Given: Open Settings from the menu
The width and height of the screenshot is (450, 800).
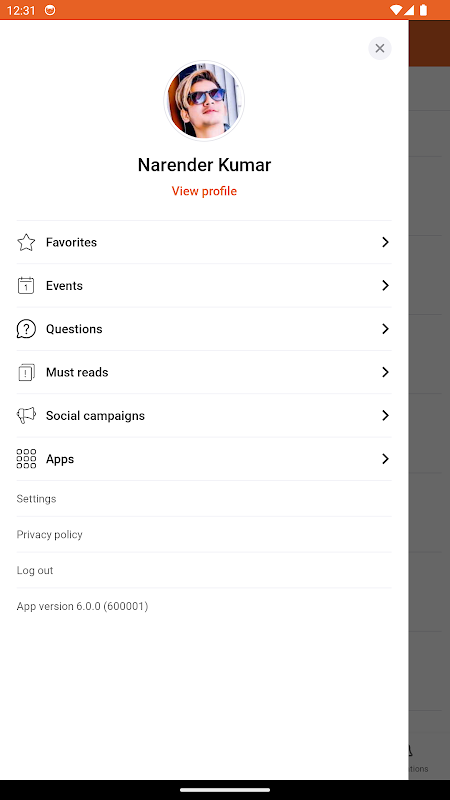Looking at the screenshot, I should [204, 498].
